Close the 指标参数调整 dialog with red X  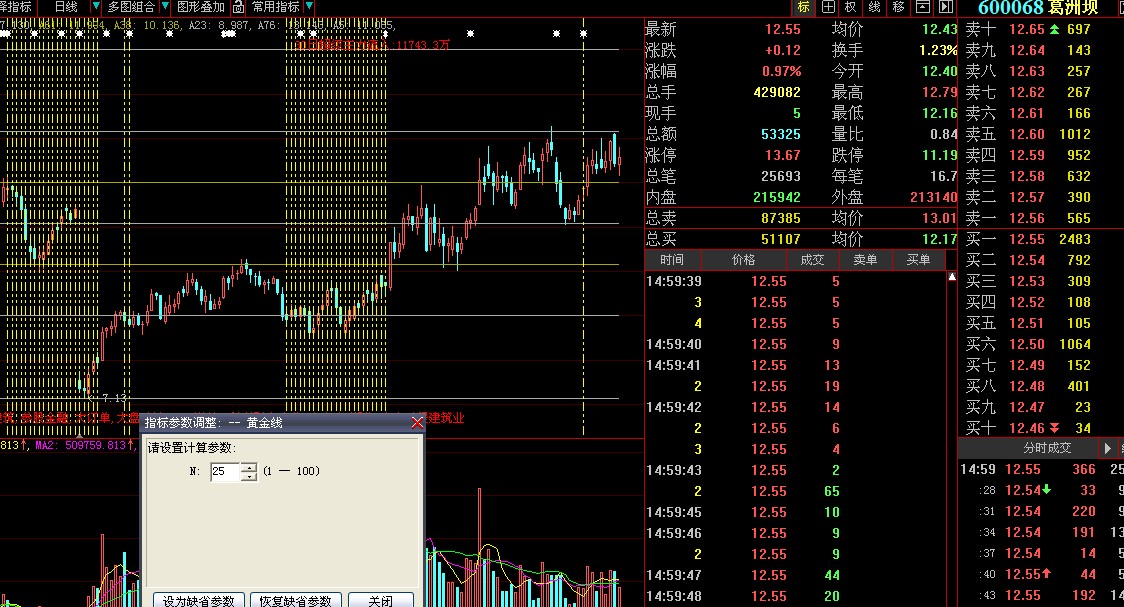(x=417, y=423)
